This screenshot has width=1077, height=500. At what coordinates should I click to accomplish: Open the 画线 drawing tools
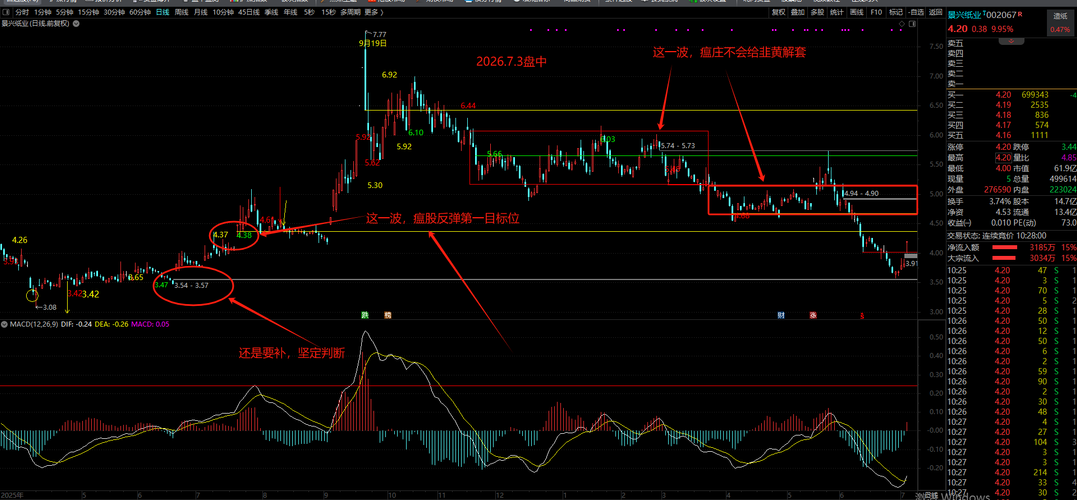coord(857,12)
